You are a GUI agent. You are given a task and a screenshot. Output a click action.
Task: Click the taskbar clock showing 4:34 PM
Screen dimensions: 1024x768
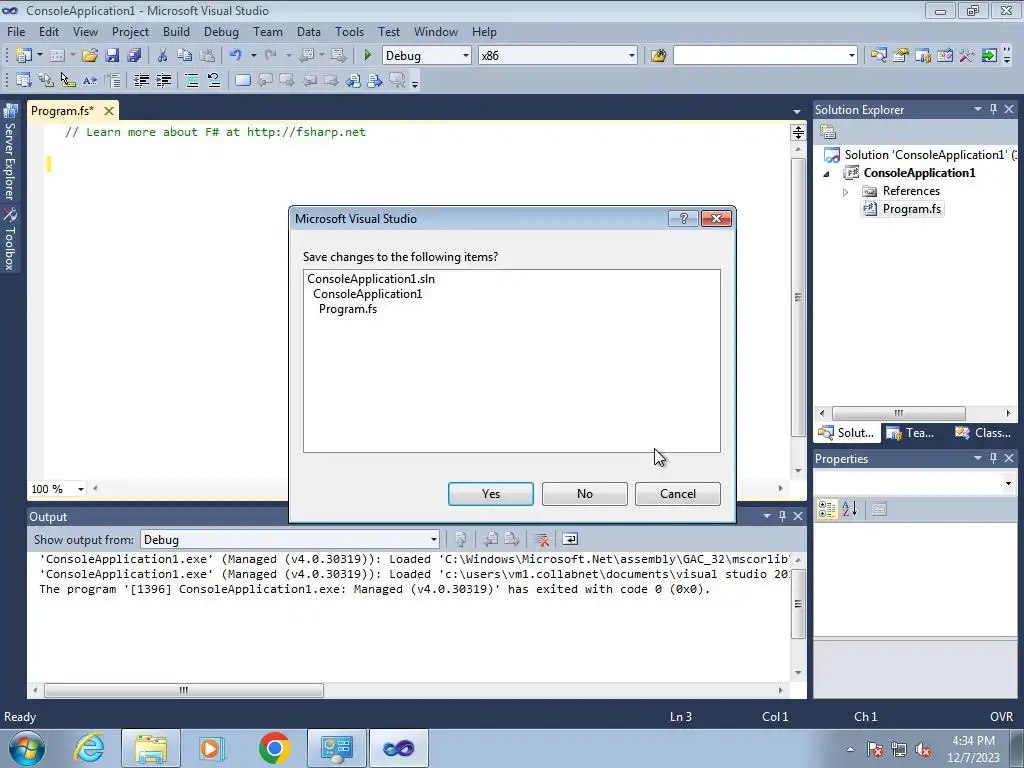973,749
